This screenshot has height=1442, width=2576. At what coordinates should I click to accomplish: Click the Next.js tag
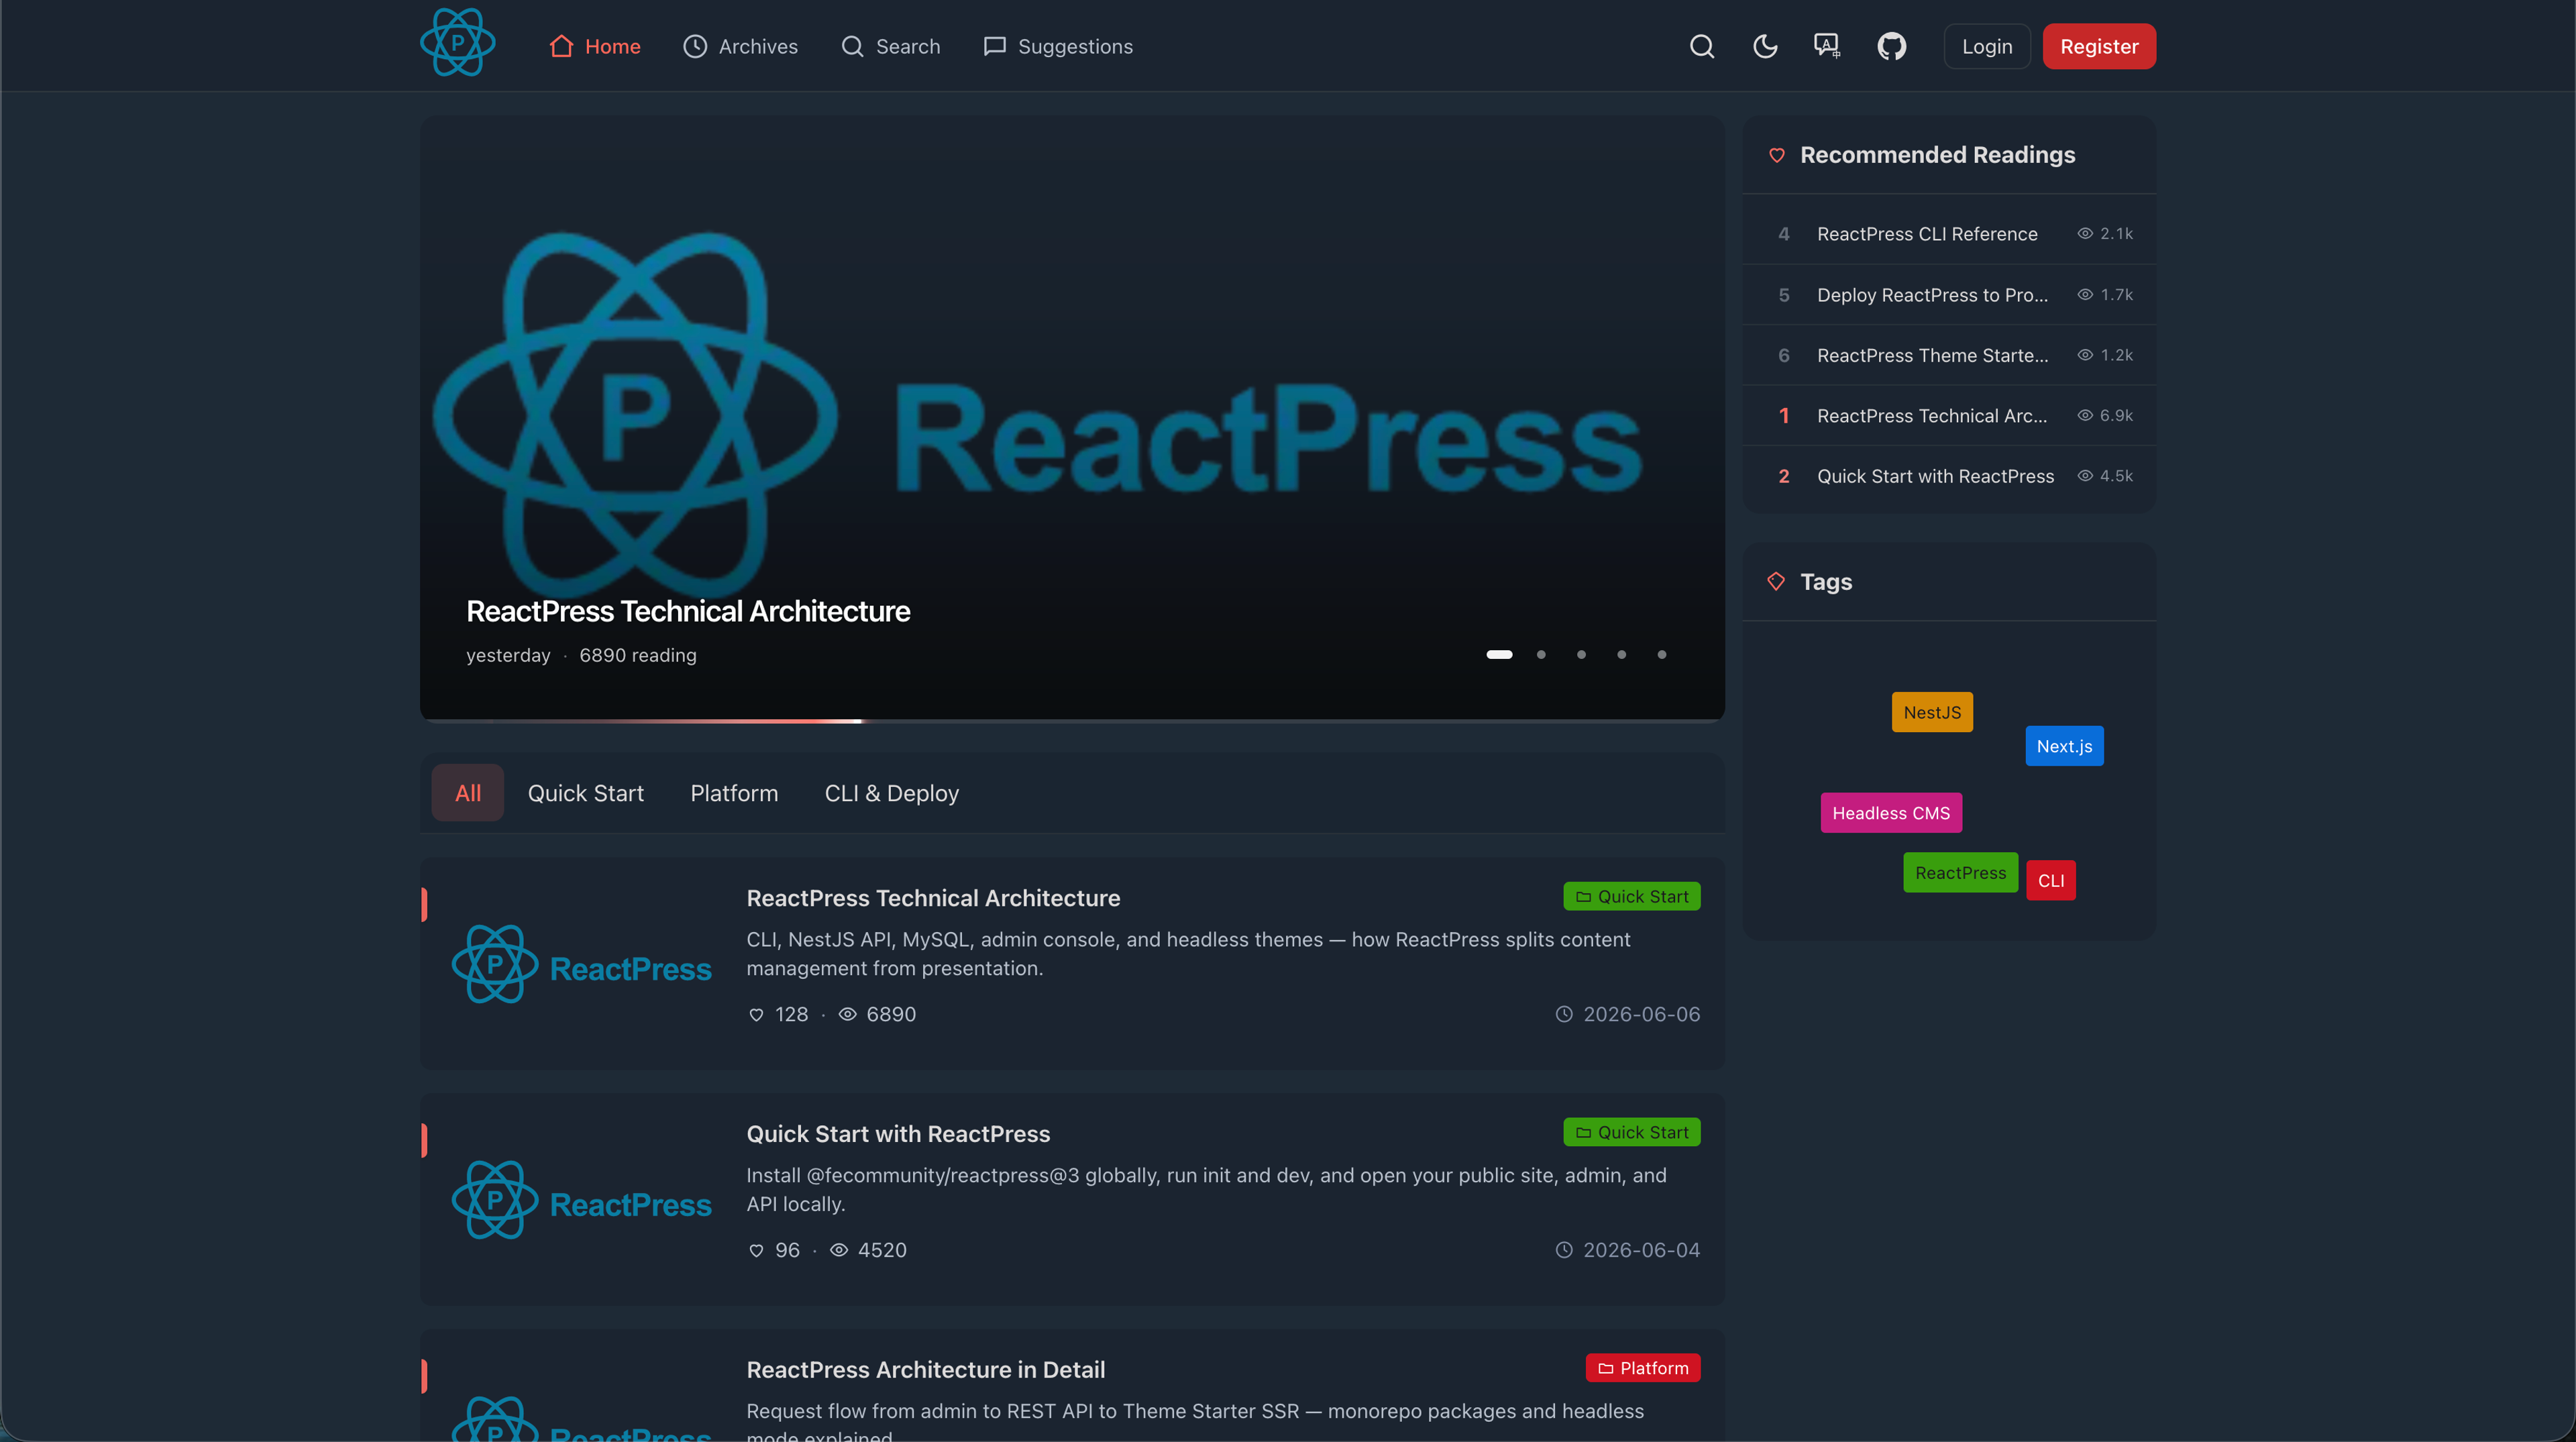(x=2064, y=746)
